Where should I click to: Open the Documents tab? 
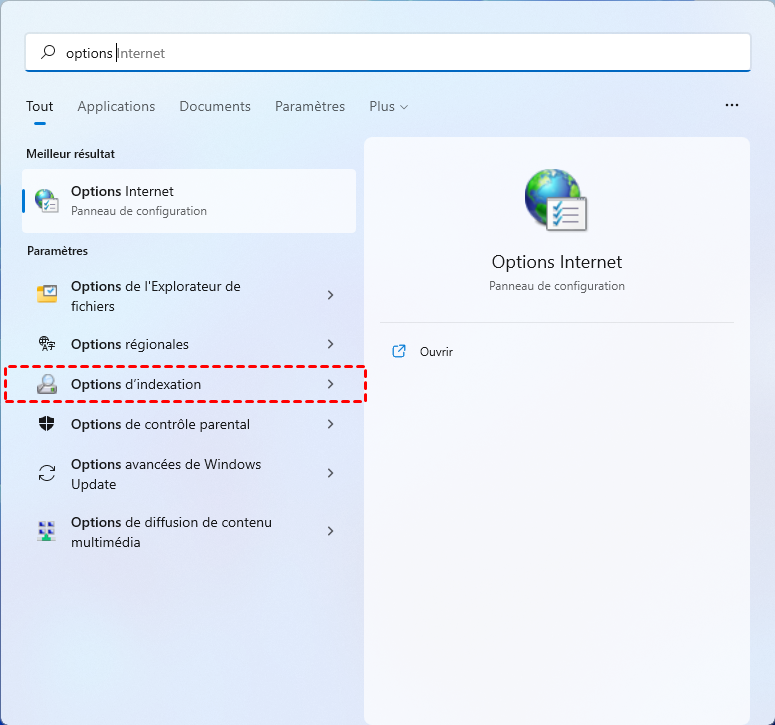tap(215, 106)
